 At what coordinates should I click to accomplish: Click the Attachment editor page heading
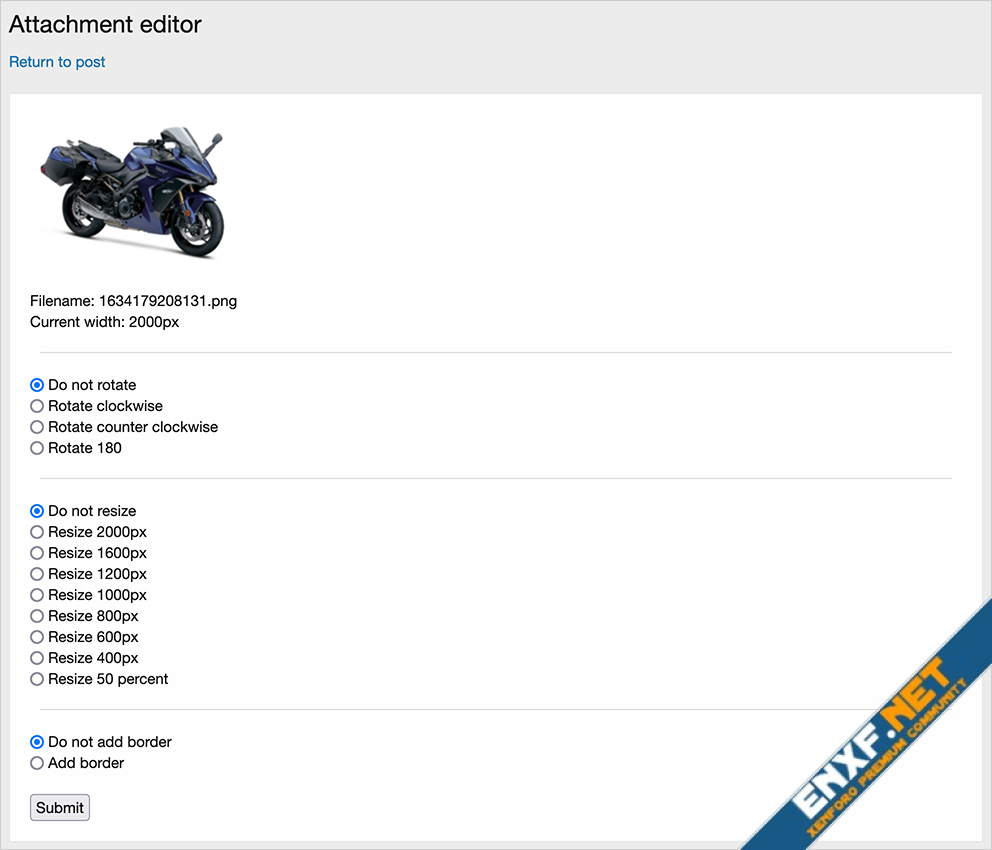pyautogui.click(x=105, y=24)
